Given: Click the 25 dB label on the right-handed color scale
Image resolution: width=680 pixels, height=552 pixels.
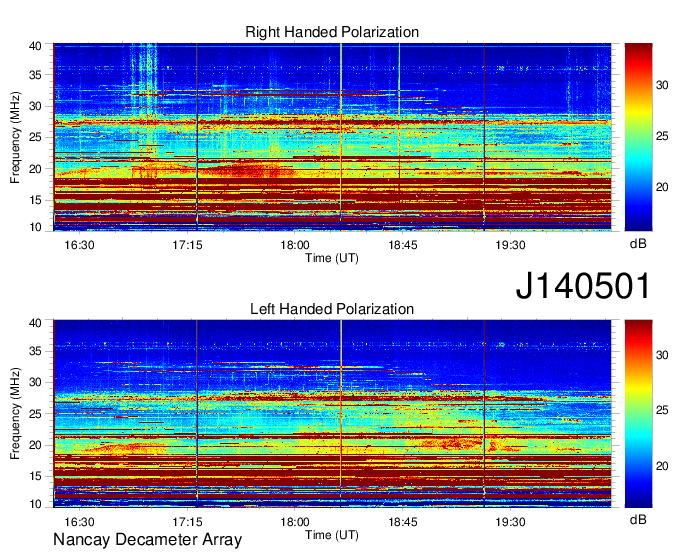Looking at the screenshot, I should tap(662, 137).
